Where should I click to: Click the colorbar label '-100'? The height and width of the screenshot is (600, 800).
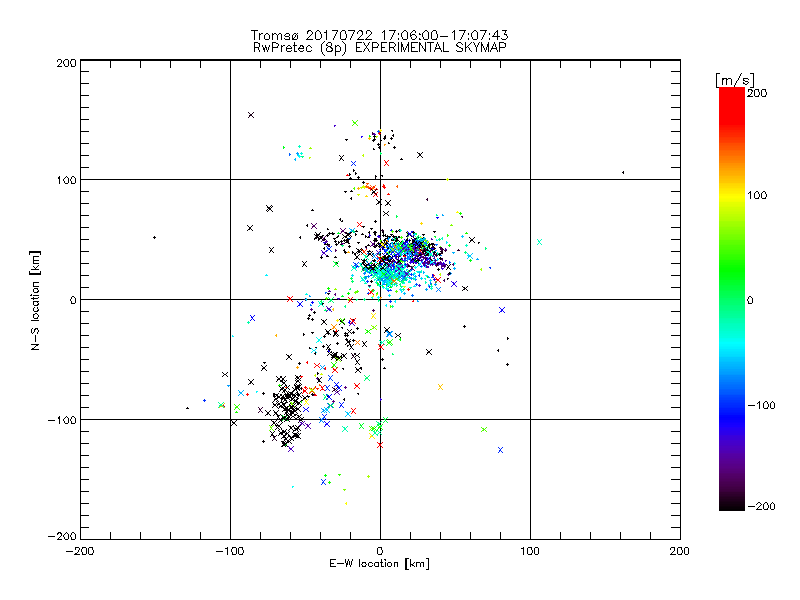click(x=761, y=405)
